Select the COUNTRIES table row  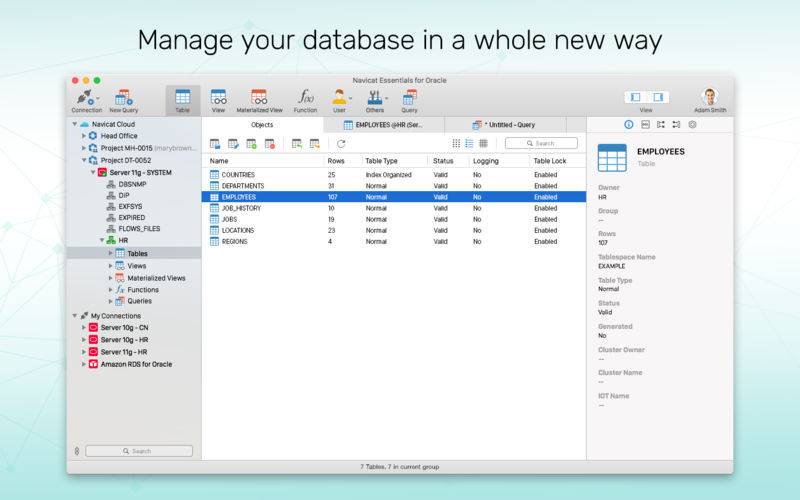[x=394, y=174]
